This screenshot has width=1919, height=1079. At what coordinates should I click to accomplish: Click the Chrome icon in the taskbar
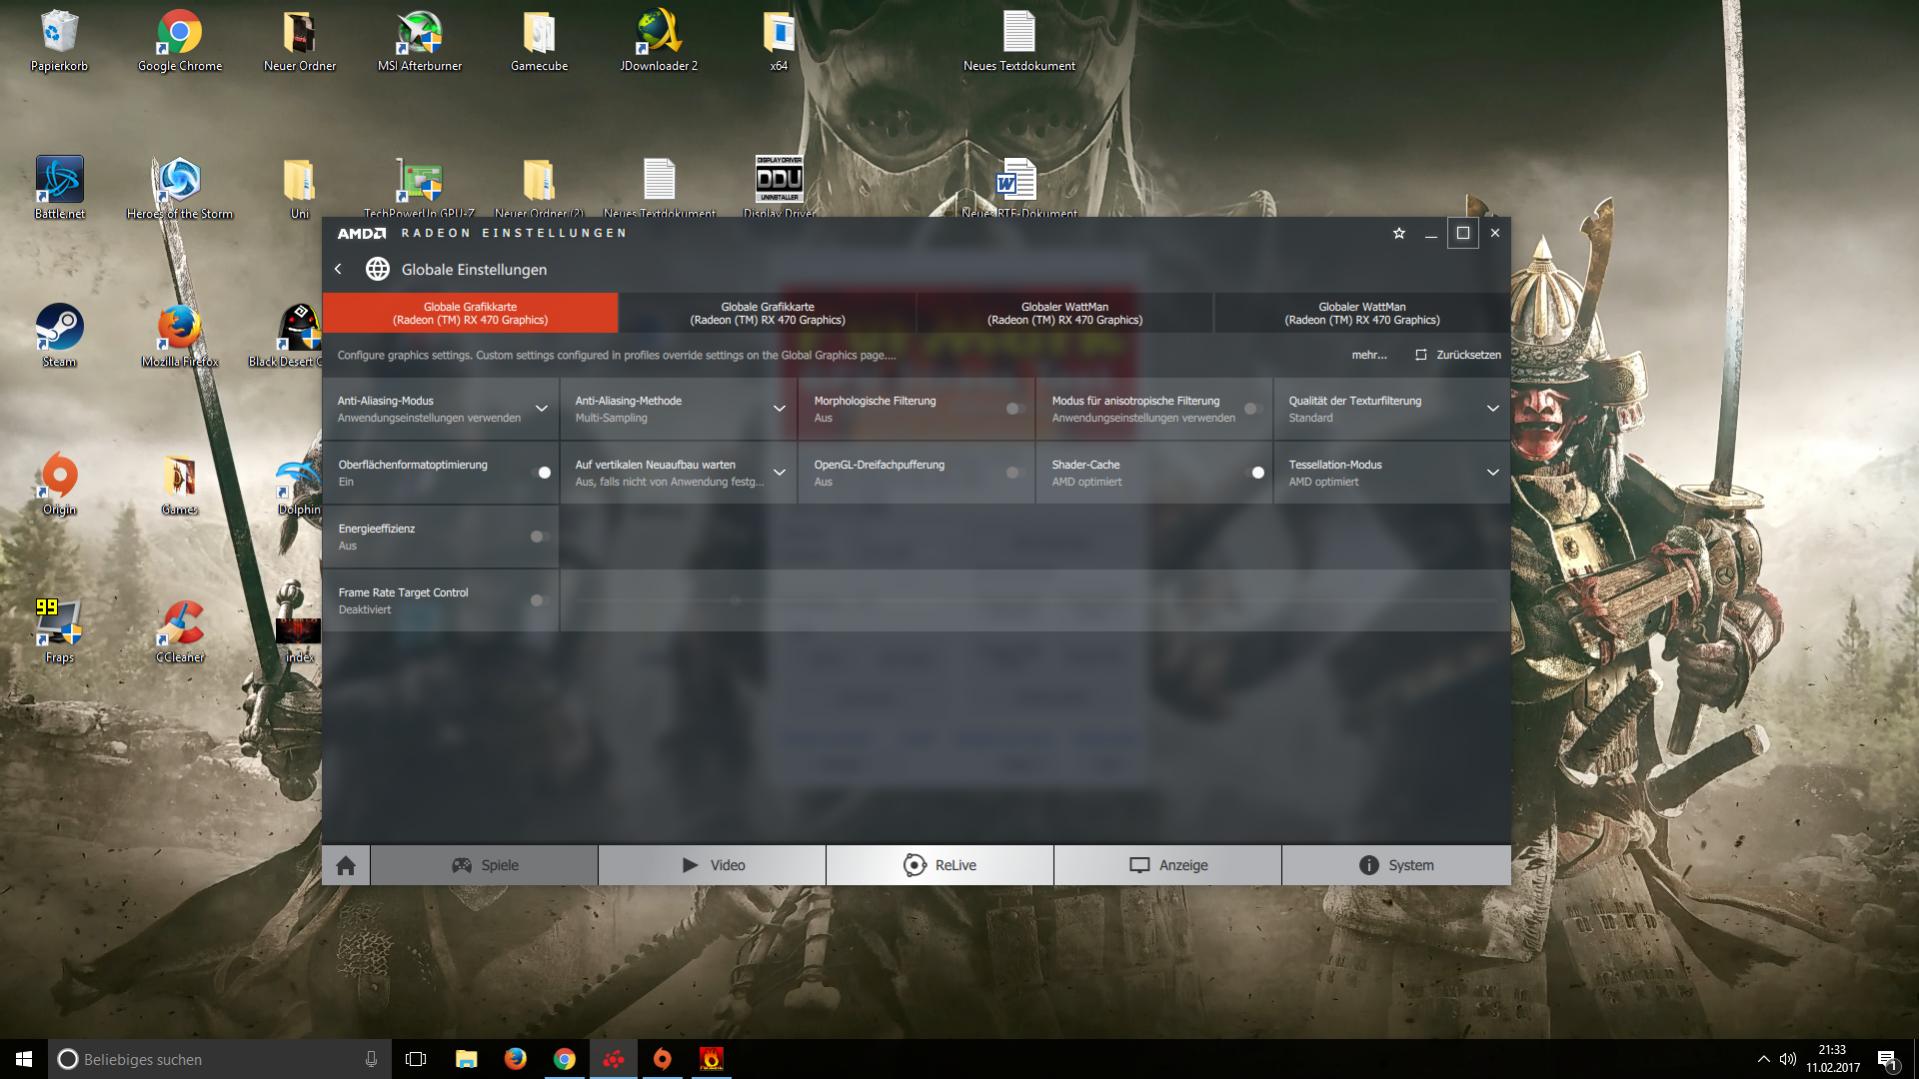click(564, 1059)
